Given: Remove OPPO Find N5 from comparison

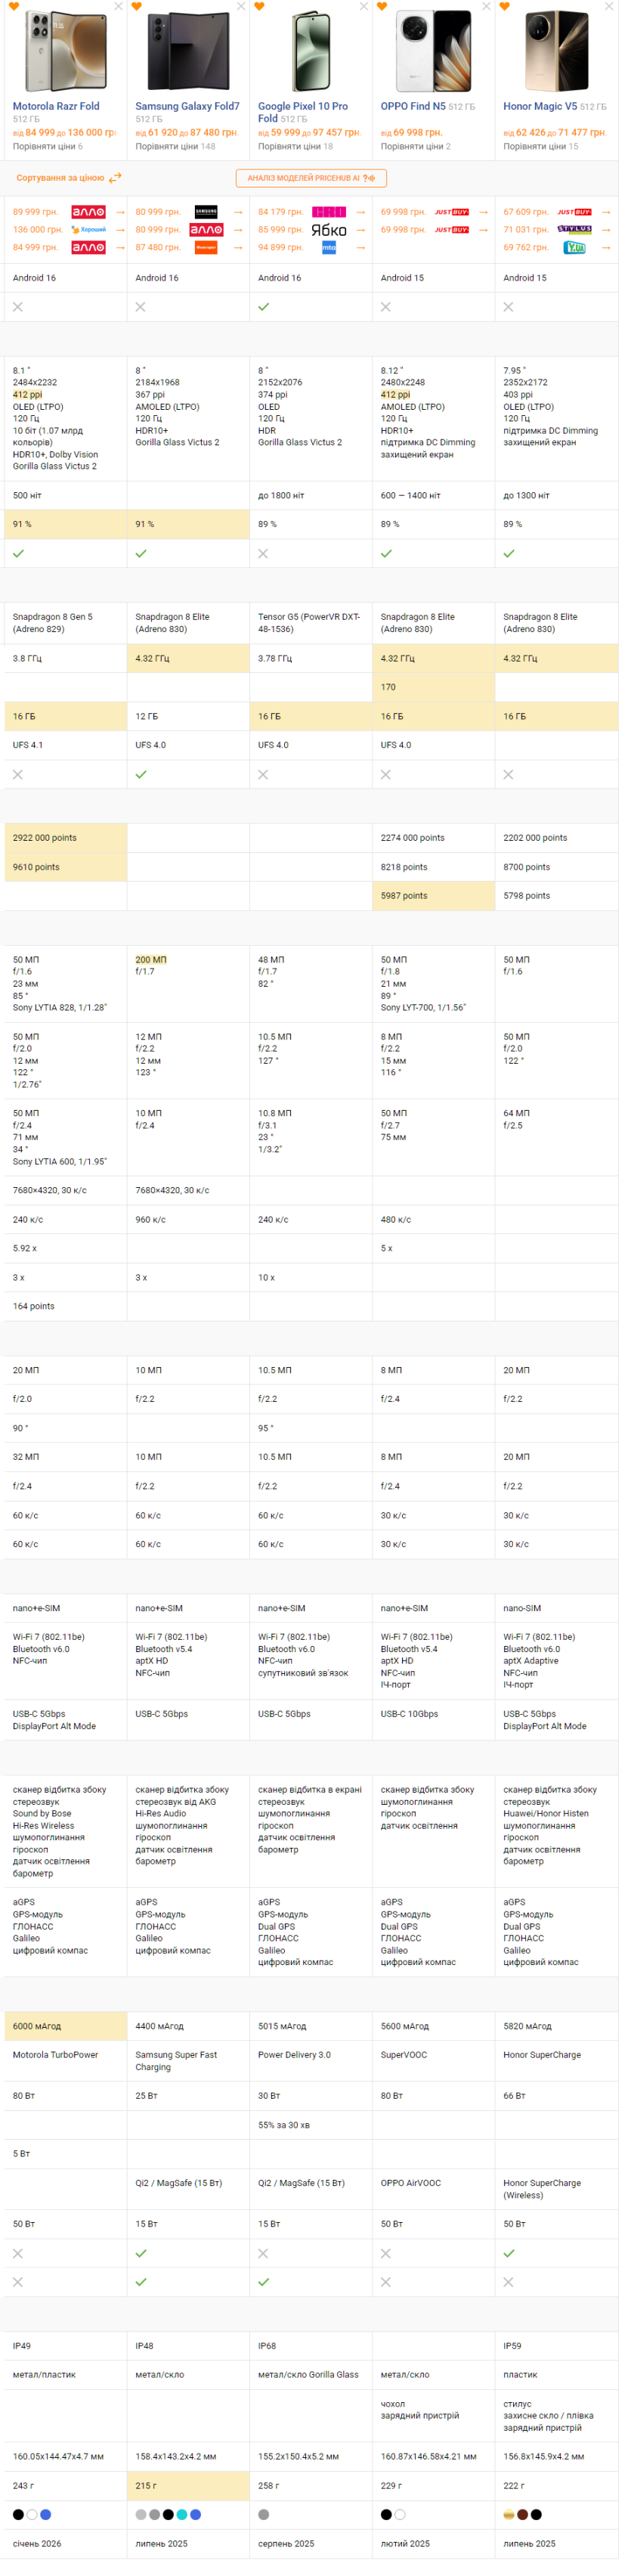Looking at the screenshot, I should (486, 6).
